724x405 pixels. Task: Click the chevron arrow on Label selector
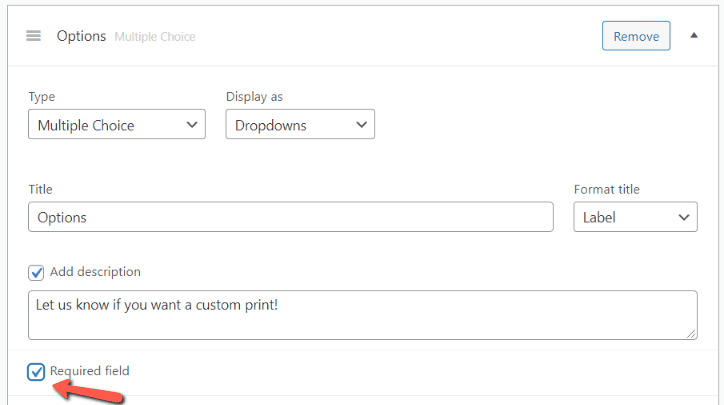point(684,217)
